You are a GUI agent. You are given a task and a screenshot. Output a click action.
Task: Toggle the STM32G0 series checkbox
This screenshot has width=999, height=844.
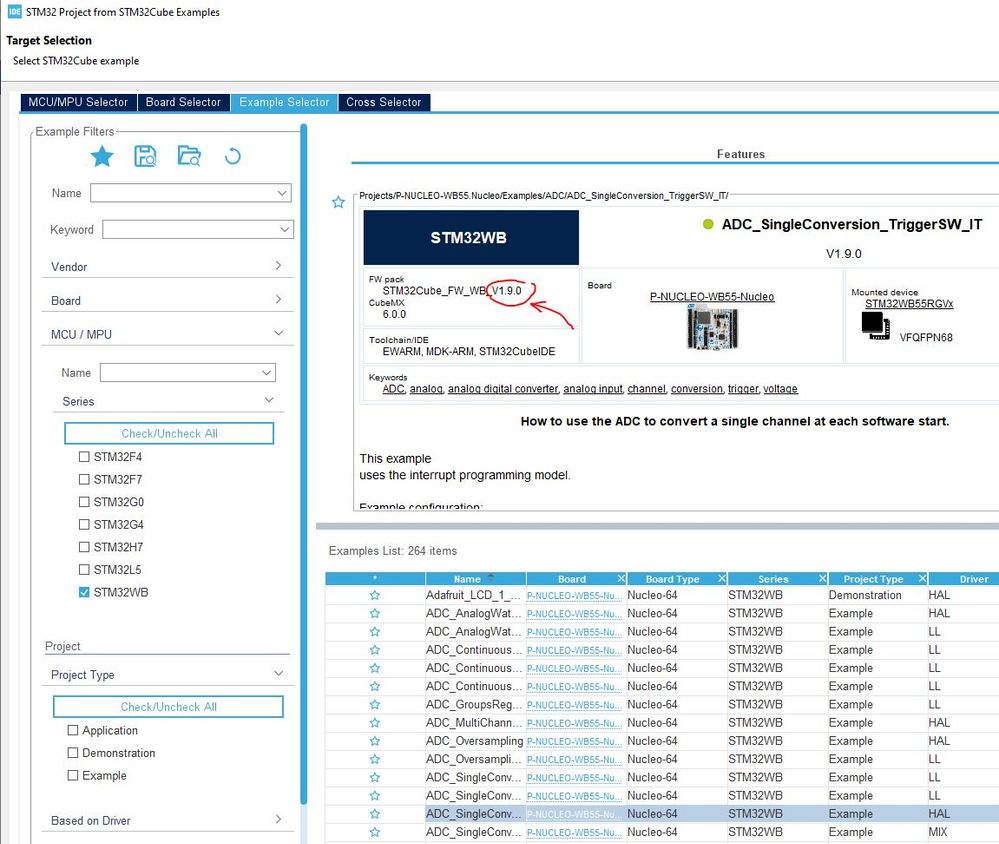click(83, 502)
